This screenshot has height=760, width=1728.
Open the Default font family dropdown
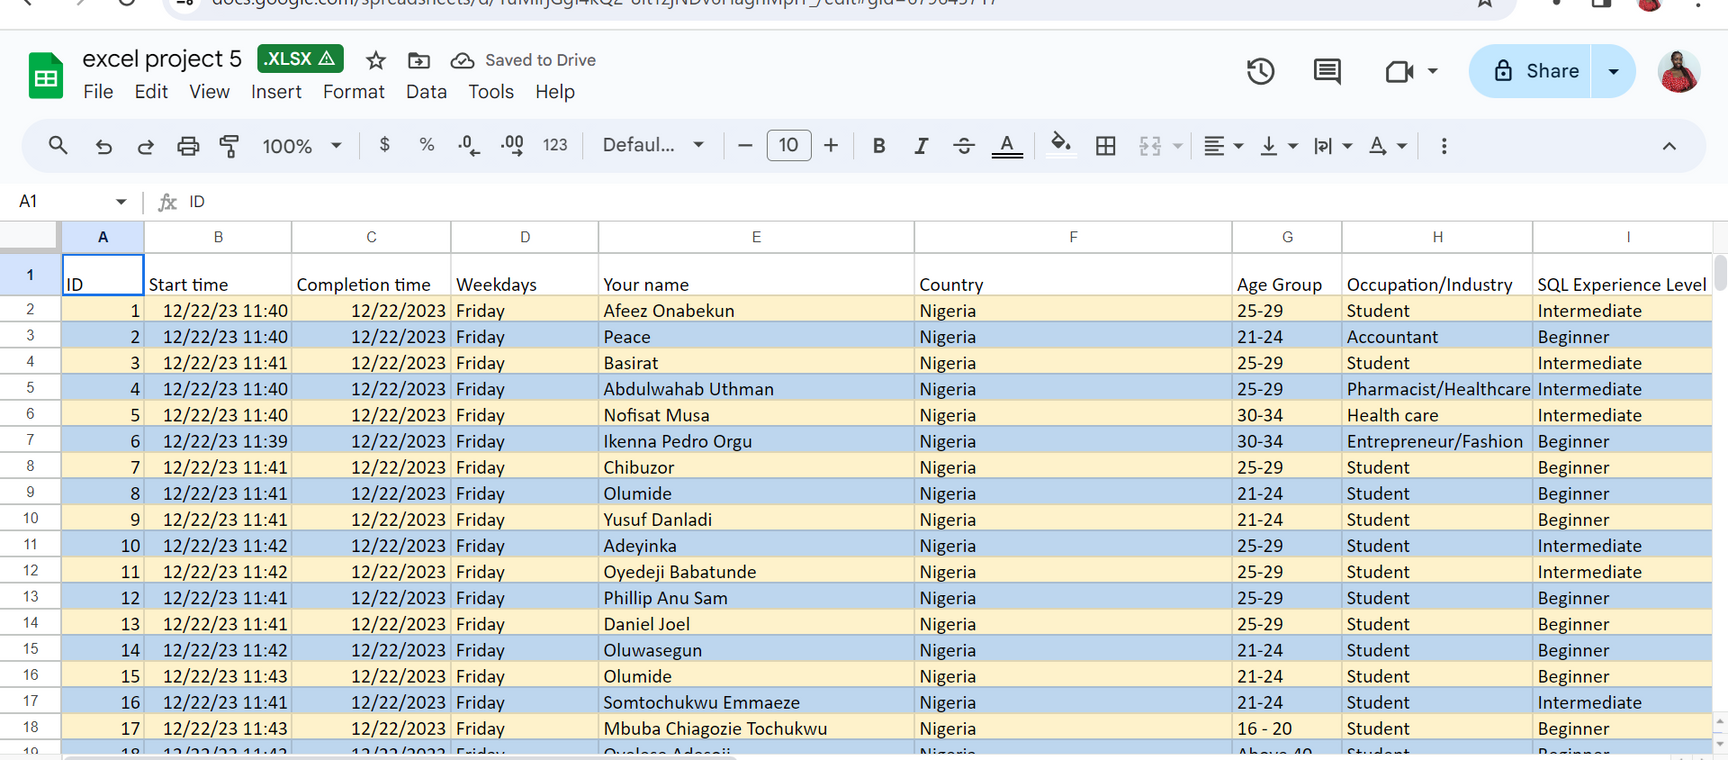(x=653, y=146)
